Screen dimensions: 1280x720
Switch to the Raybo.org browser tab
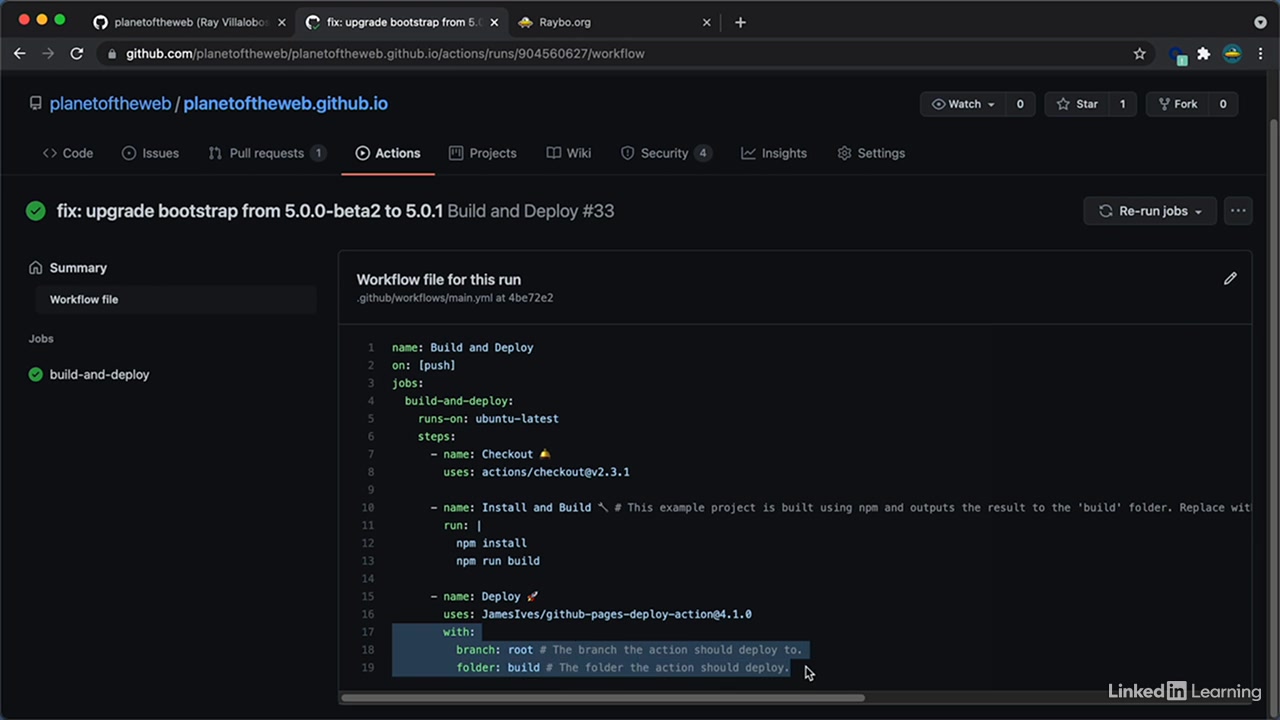pyautogui.click(x=614, y=22)
